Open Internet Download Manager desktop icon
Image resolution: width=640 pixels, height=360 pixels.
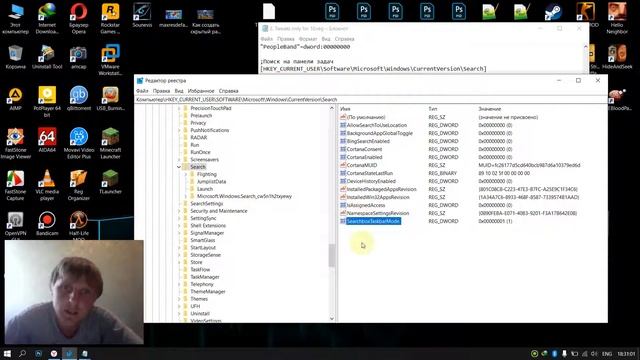point(47,18)
